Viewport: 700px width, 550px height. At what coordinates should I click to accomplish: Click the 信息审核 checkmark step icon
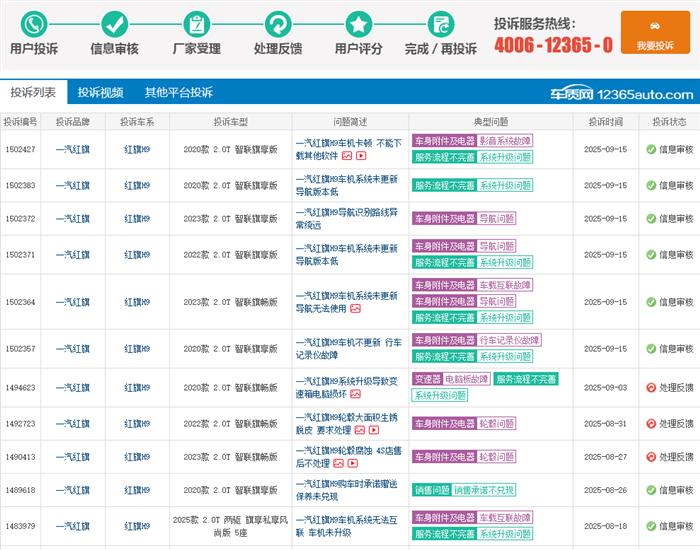[115, 24]
